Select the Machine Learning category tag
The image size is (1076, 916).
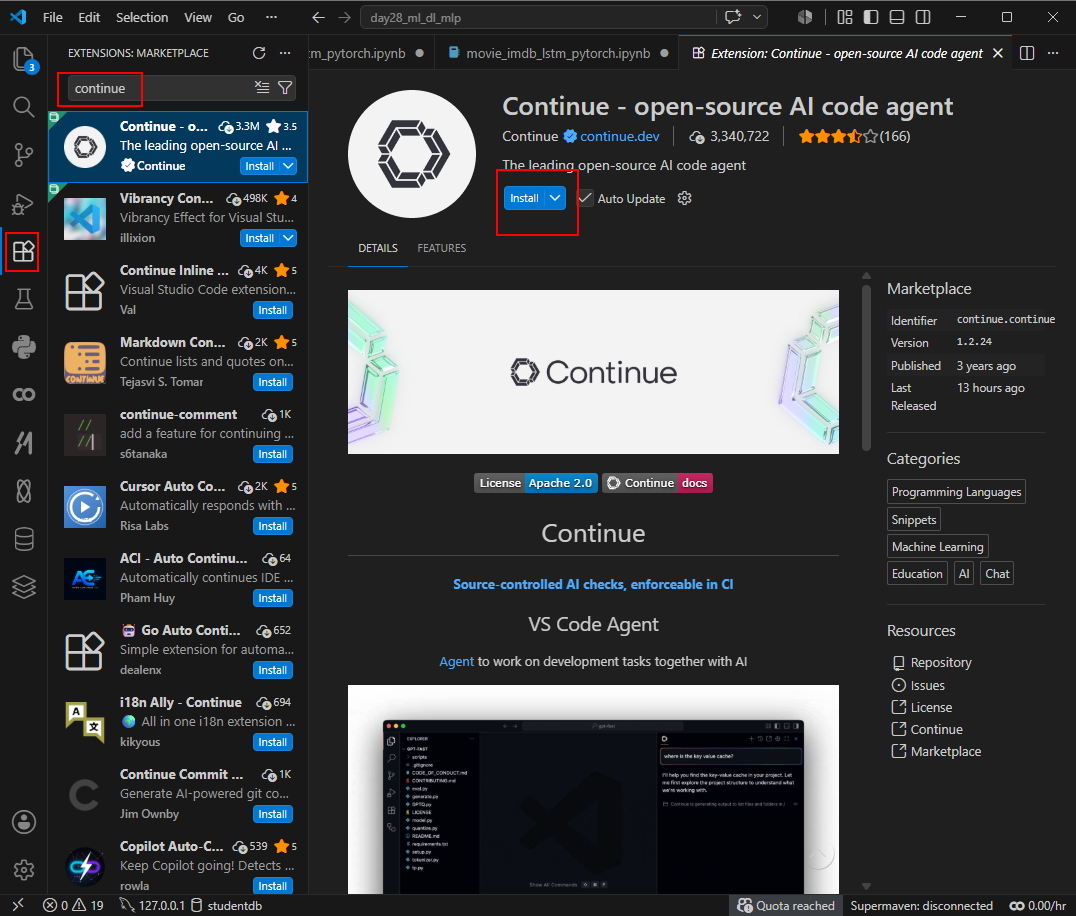coord(937,547)
